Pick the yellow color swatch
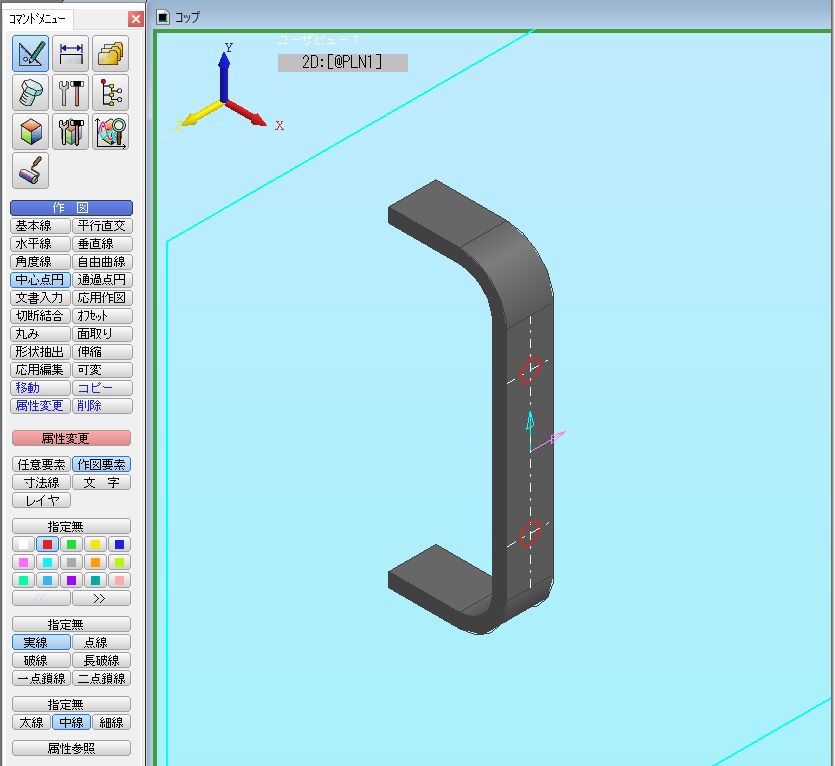835x766 pixels. coord(95,544)
